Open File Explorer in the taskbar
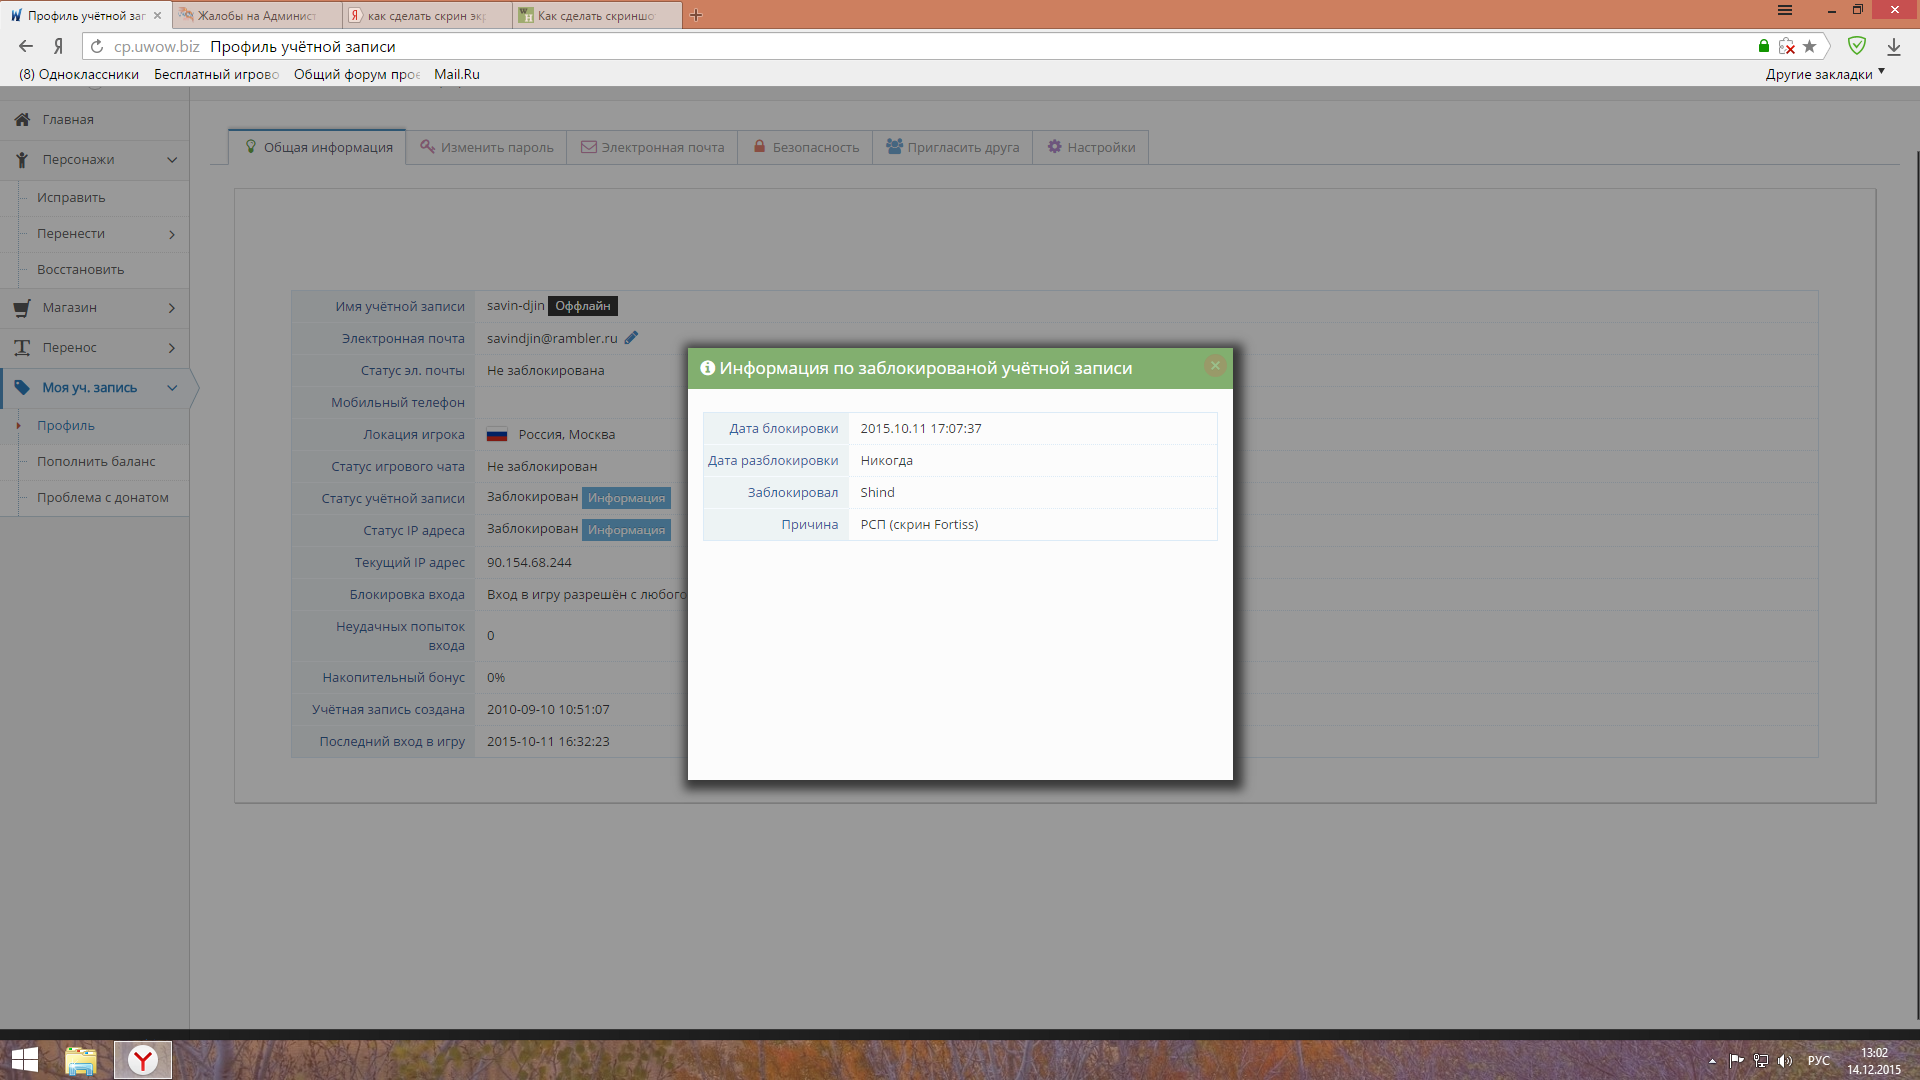The width and height of the screenshot is (1920, 1080). (x=80, y=1059)
